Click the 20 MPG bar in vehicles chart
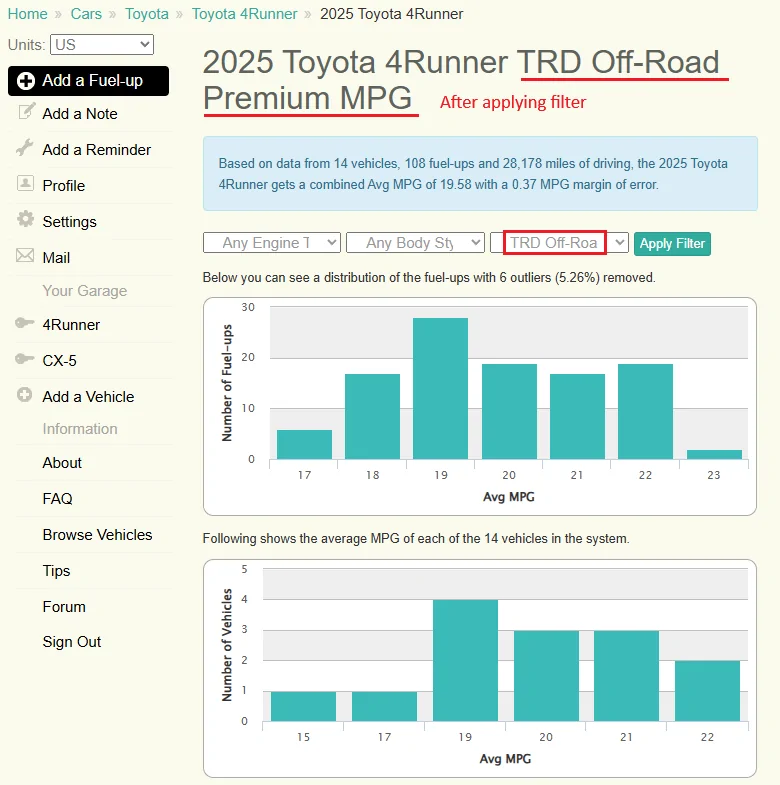Screen dimensions: 780x785 [x=546, y=676]
